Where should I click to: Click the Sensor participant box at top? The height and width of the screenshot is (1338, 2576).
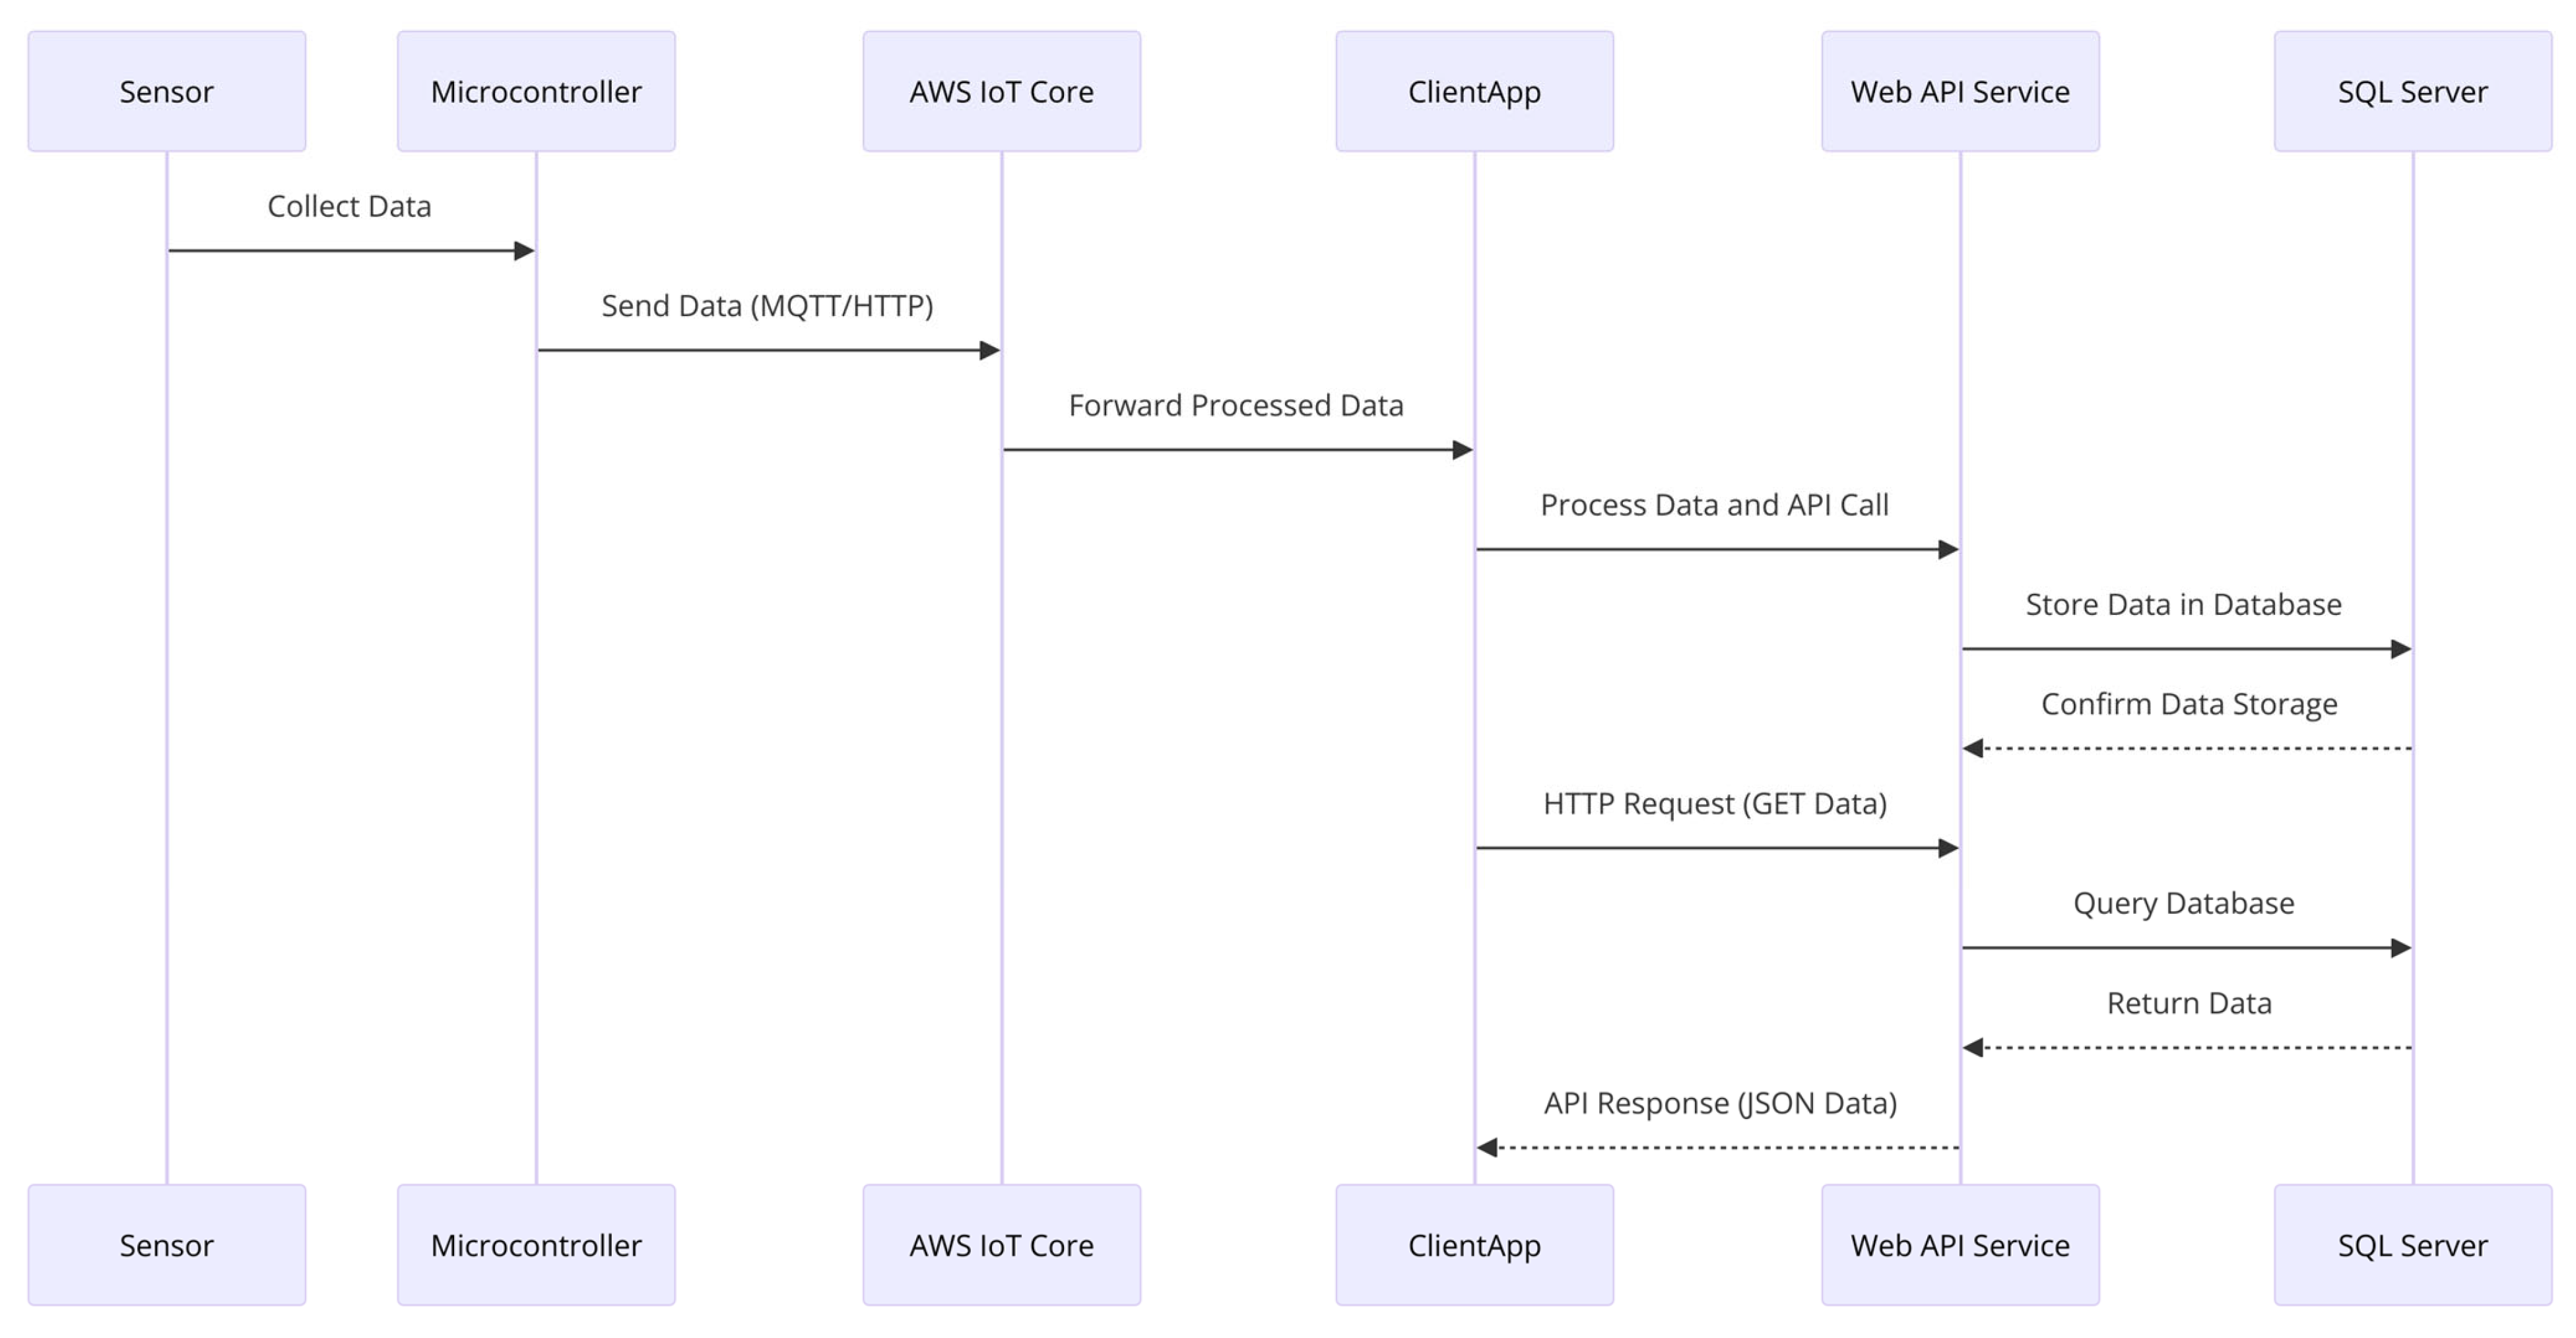(166, 91)
